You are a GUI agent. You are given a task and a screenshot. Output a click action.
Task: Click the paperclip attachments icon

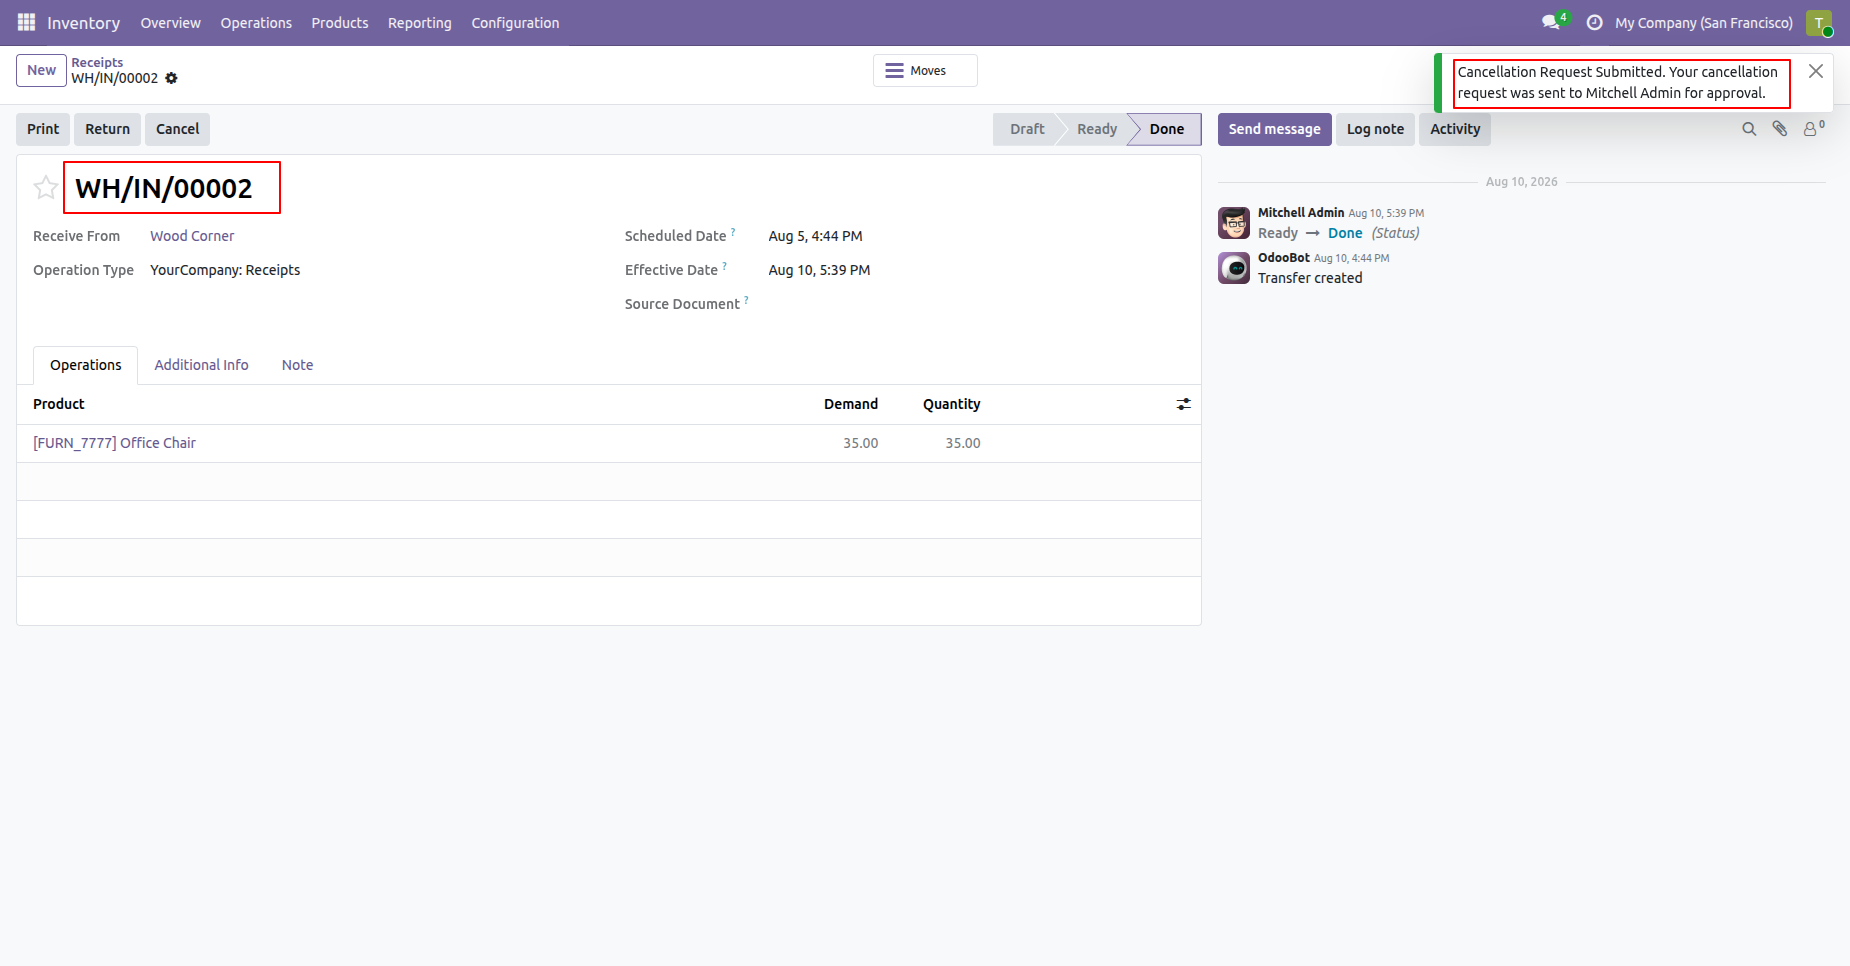(1780, 129)
